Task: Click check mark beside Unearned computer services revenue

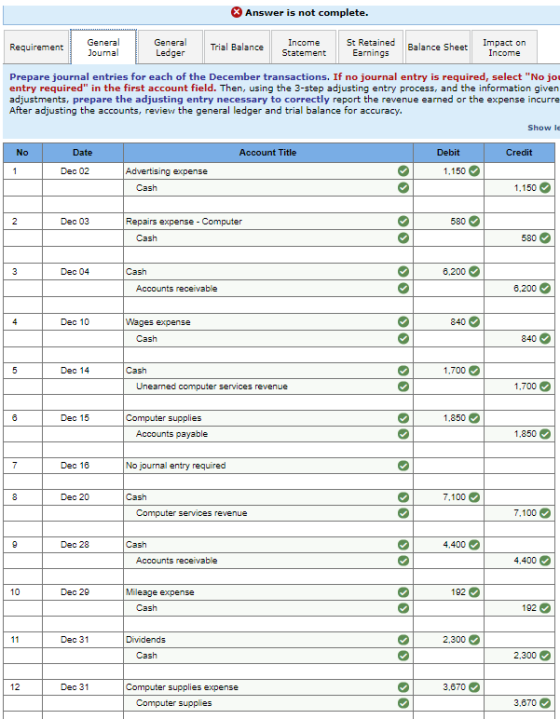Action: [x=403, y=387]
